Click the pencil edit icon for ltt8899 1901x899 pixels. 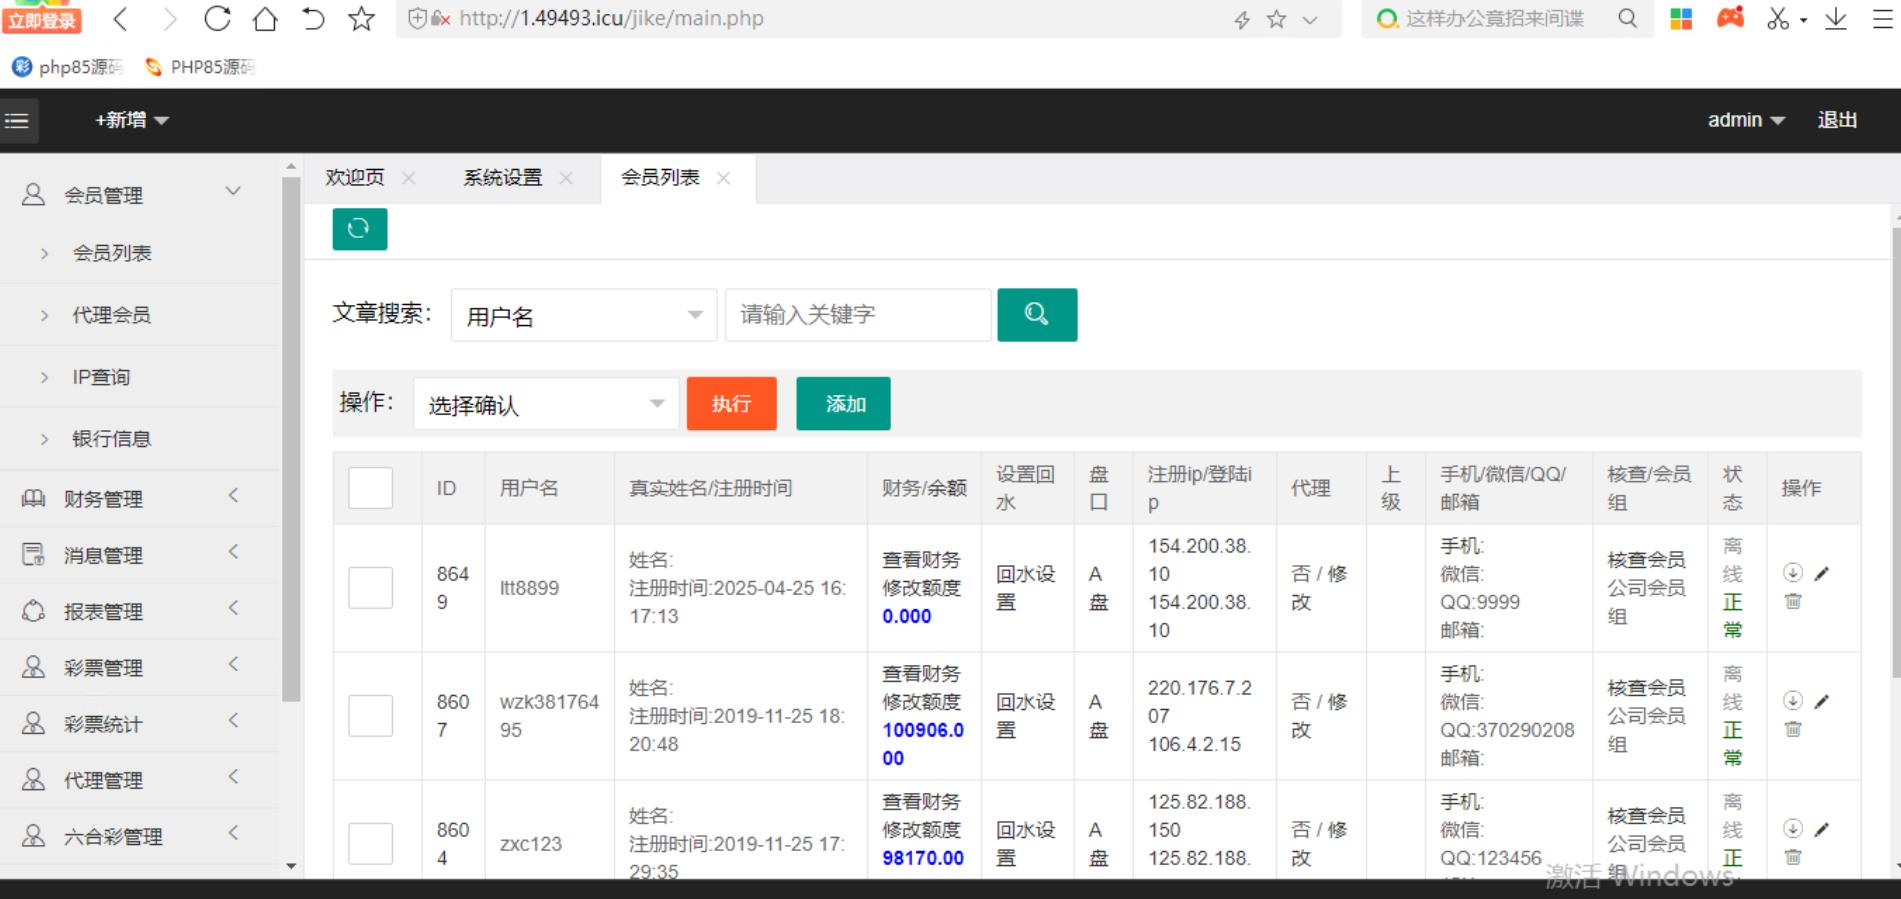coord(1821,573)
